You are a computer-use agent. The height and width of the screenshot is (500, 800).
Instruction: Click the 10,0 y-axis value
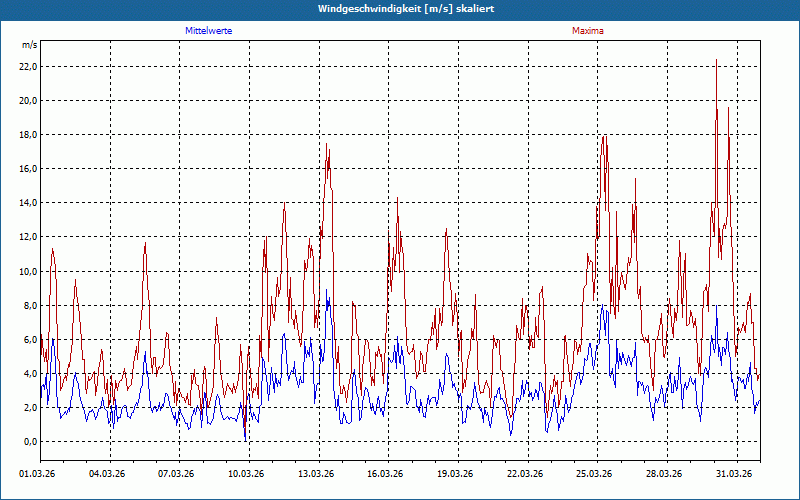[28, 271]
